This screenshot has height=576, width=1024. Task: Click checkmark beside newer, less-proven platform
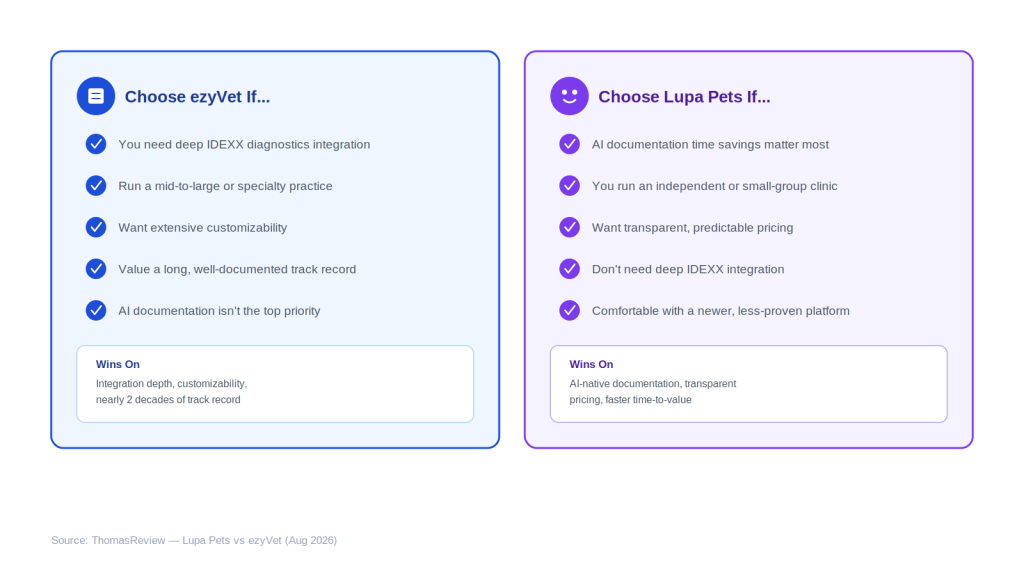point(569,310)
